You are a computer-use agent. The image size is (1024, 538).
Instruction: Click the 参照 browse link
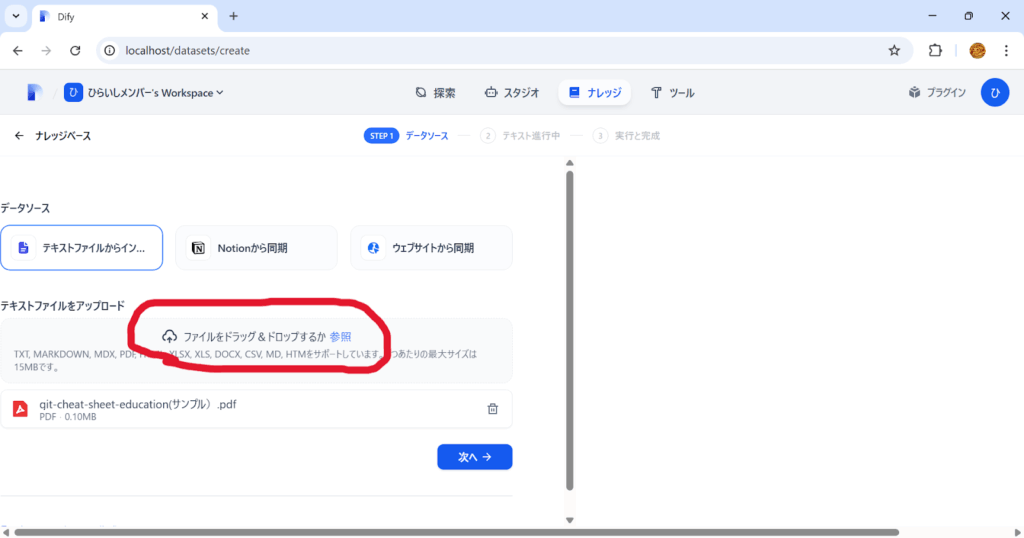[x=340, y=337]
